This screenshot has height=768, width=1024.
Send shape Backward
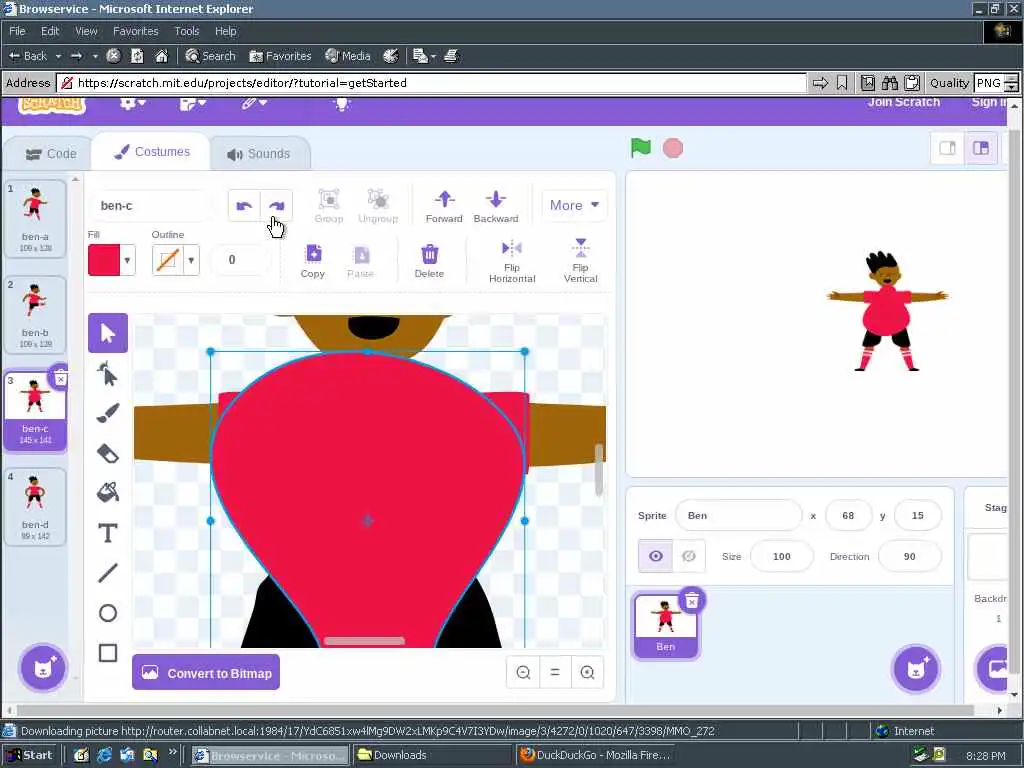tap(496, 206)
